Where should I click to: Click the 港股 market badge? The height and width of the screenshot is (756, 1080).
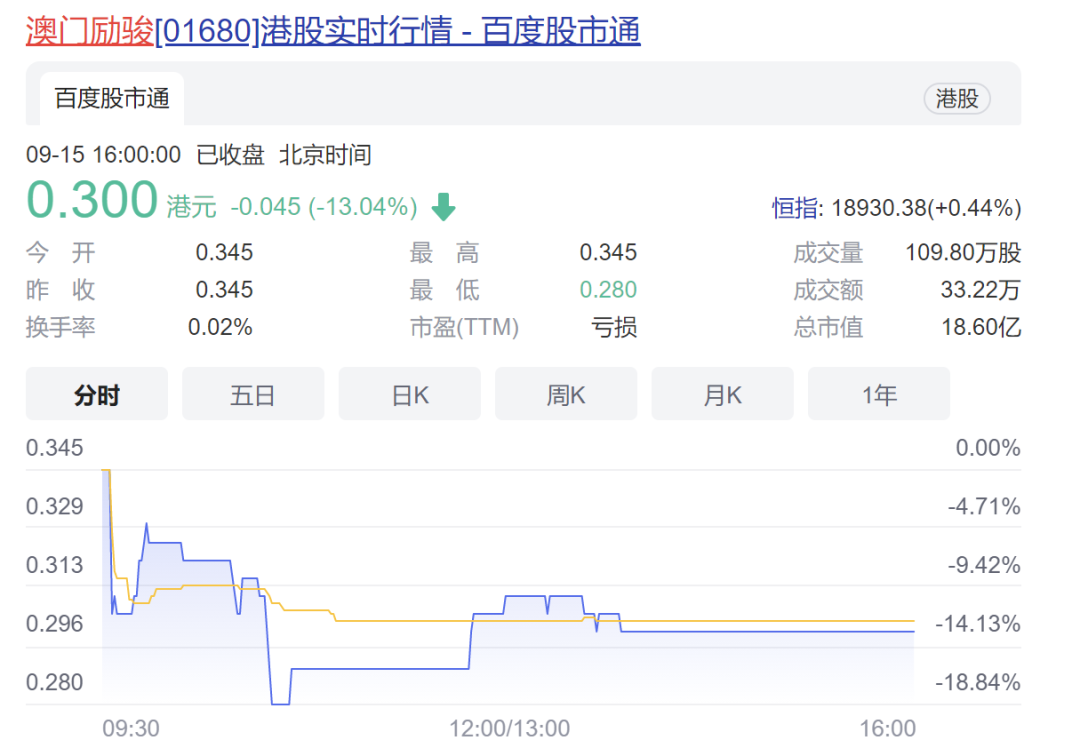point(957,98)
